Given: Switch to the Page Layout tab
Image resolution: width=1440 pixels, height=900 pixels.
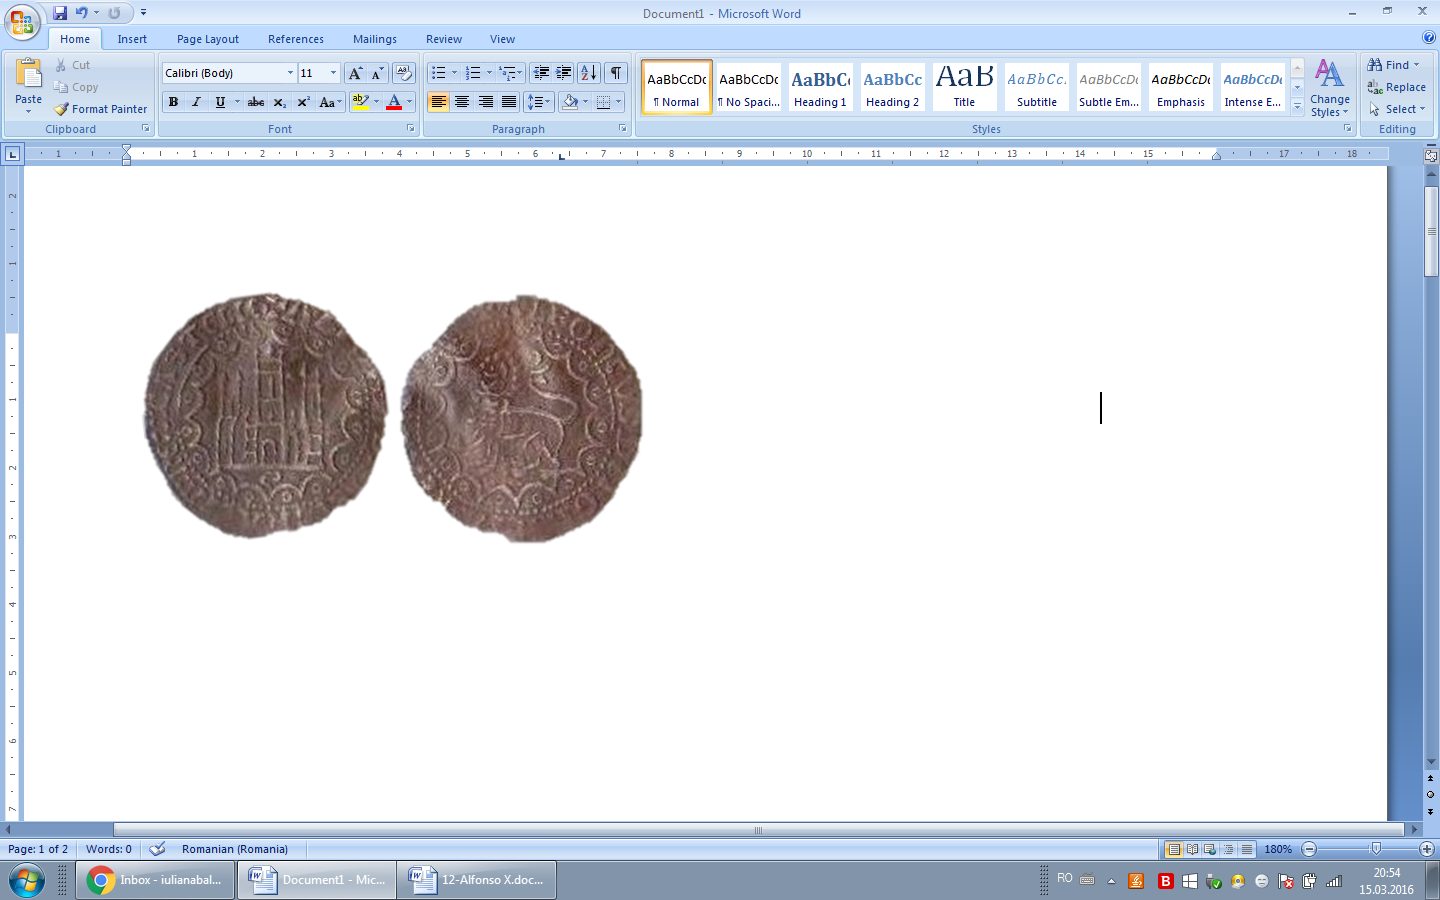Looking at the screenshot, I should click(208, 39).
